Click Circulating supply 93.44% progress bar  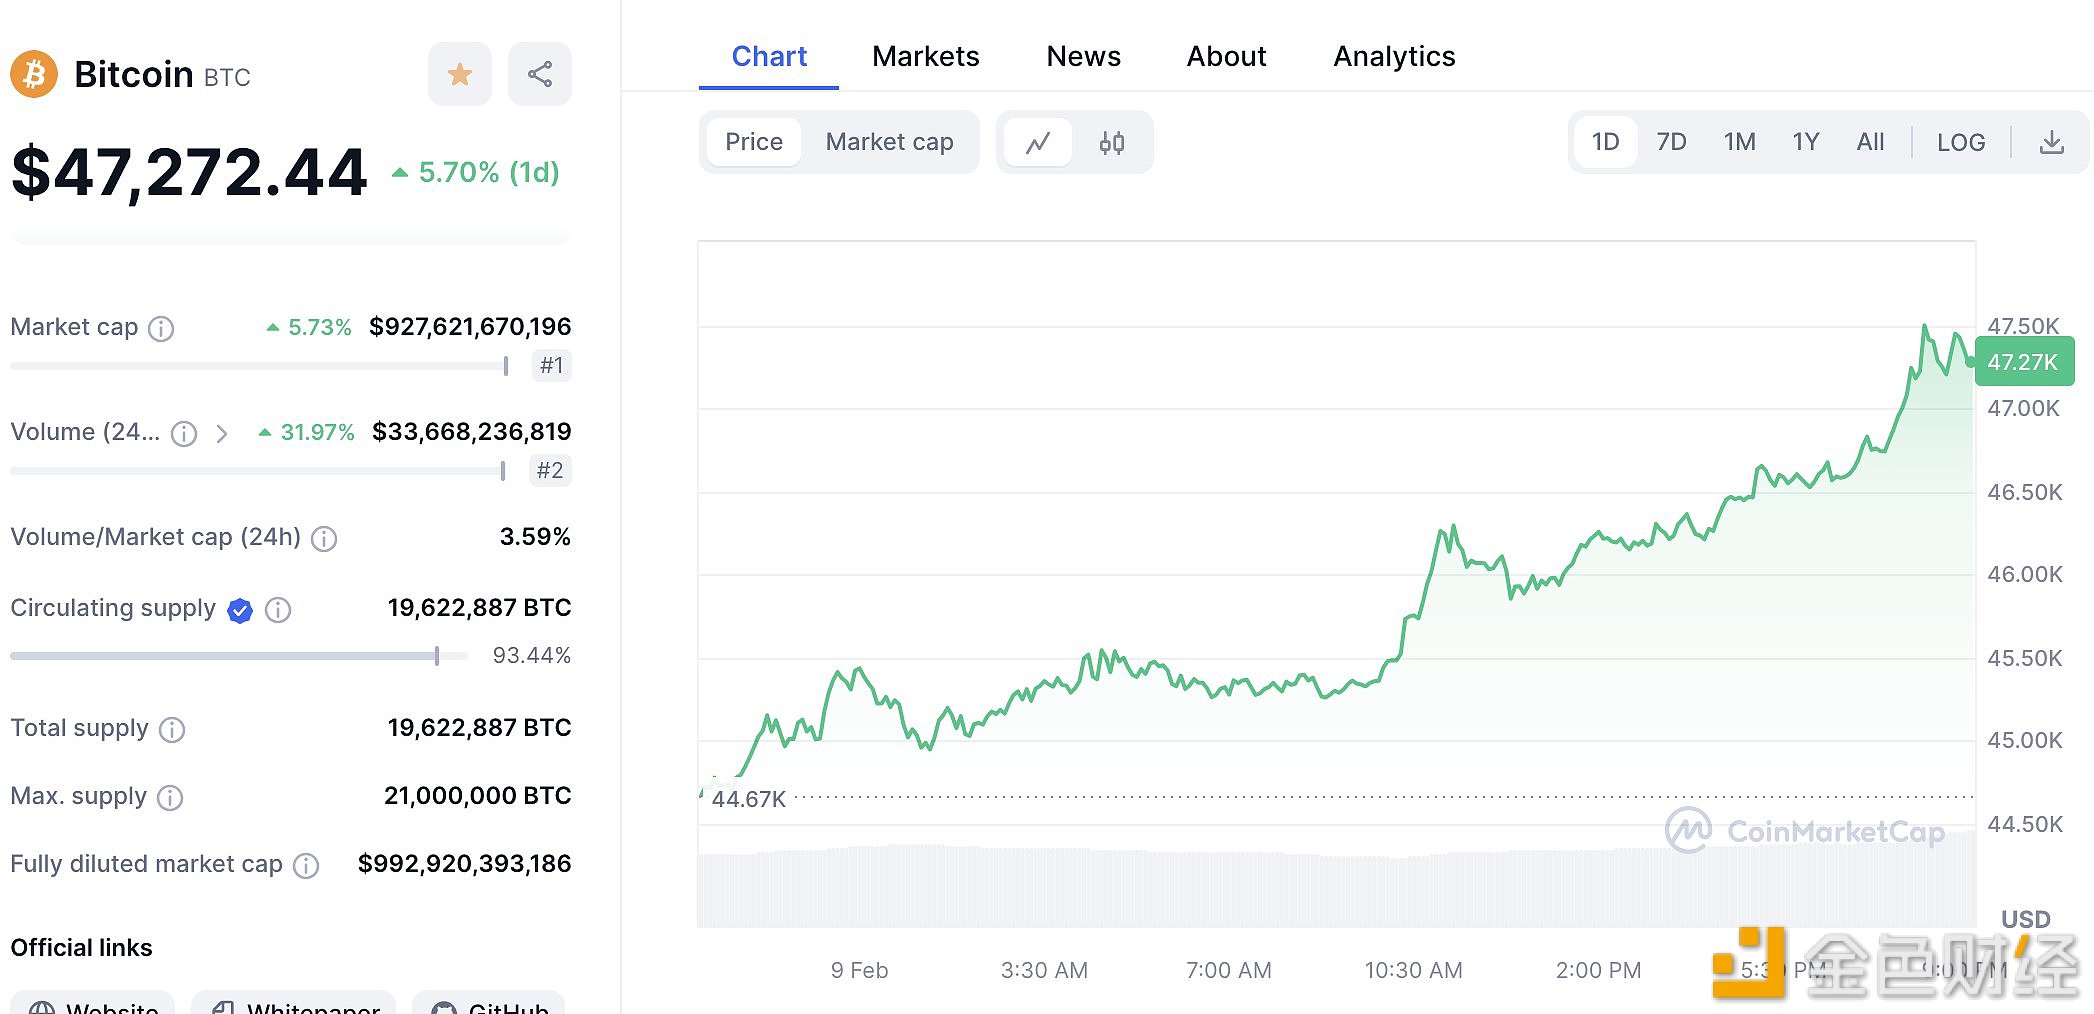[x=239, y=656]
